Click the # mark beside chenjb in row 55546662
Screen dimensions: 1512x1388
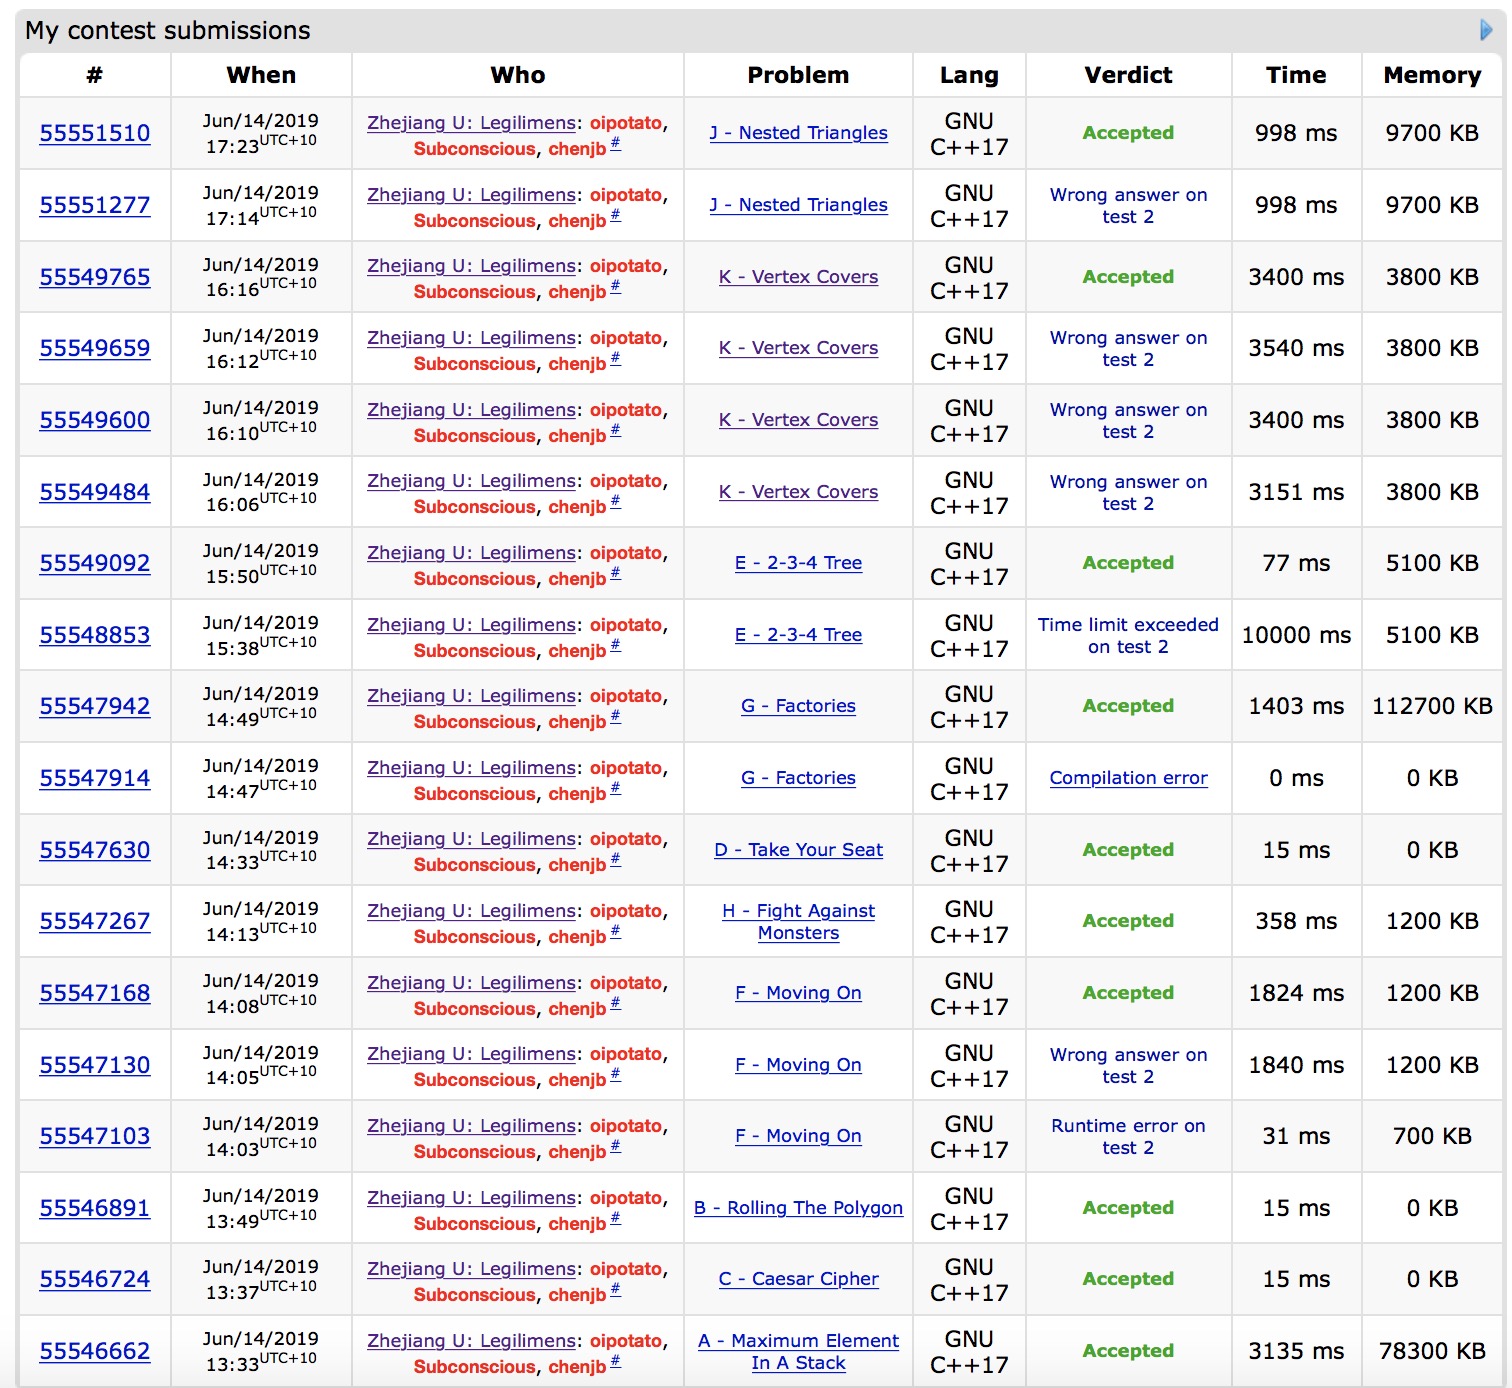615,1362
